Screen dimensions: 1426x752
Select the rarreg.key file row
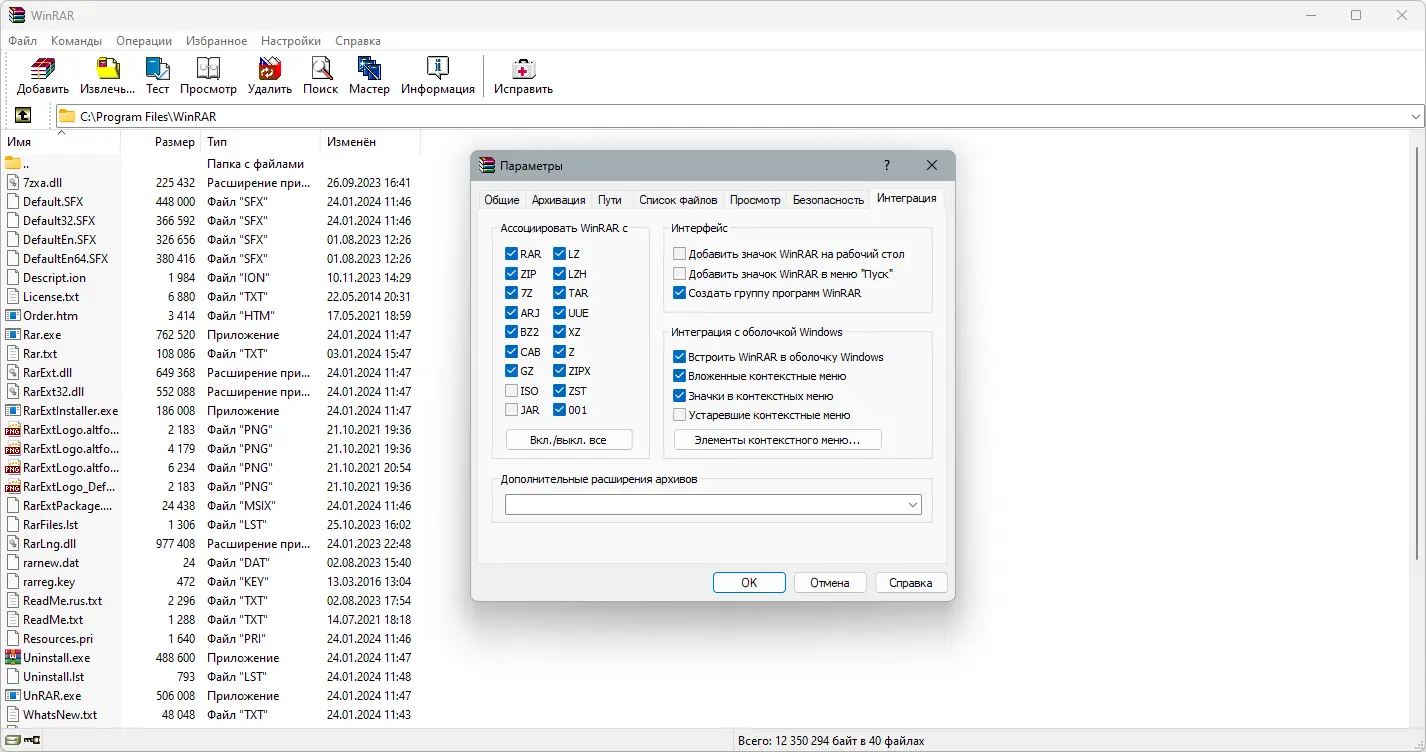tap(210, 582)
